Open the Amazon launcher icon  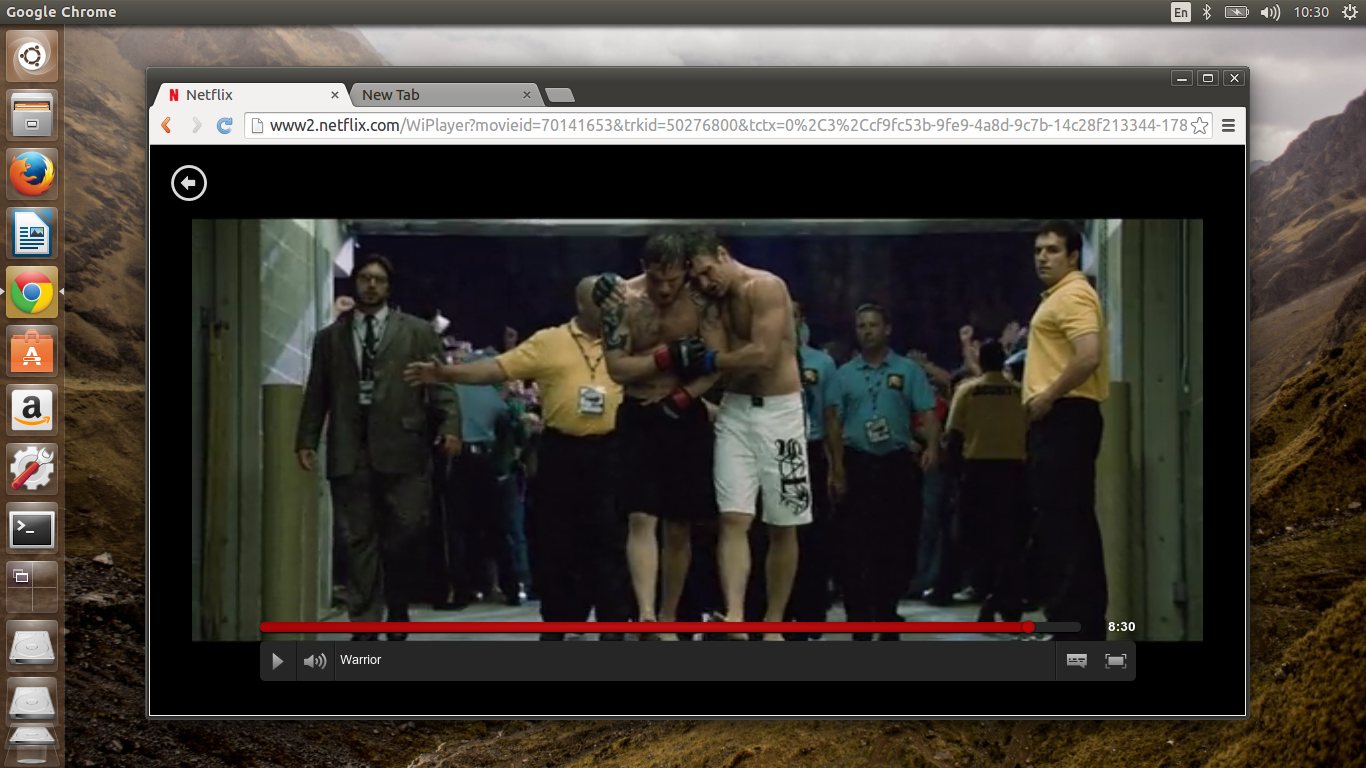[x=32, y=410]
